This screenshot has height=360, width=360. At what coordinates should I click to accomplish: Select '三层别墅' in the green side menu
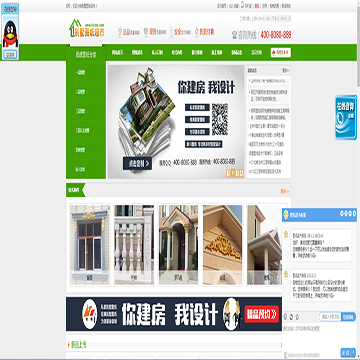pyautogui.click(x=80, y=111)
